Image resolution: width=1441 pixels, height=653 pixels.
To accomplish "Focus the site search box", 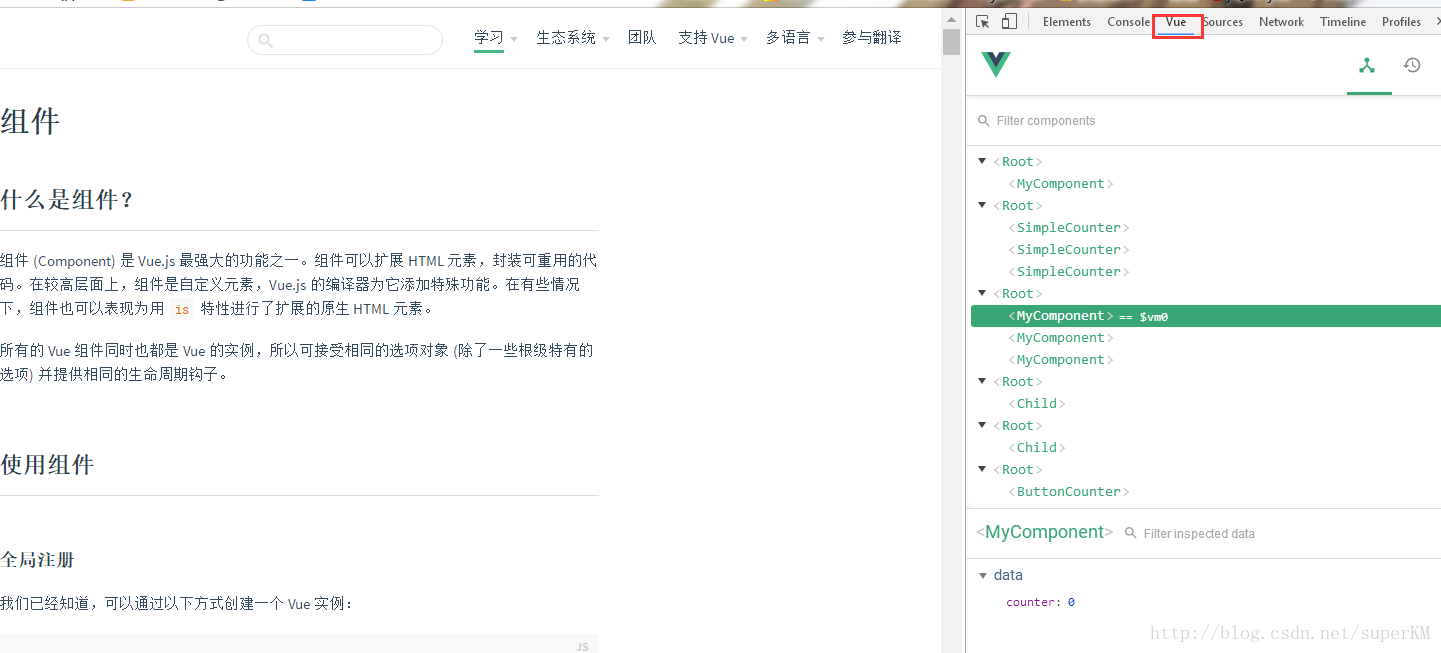I will [345, 40].
